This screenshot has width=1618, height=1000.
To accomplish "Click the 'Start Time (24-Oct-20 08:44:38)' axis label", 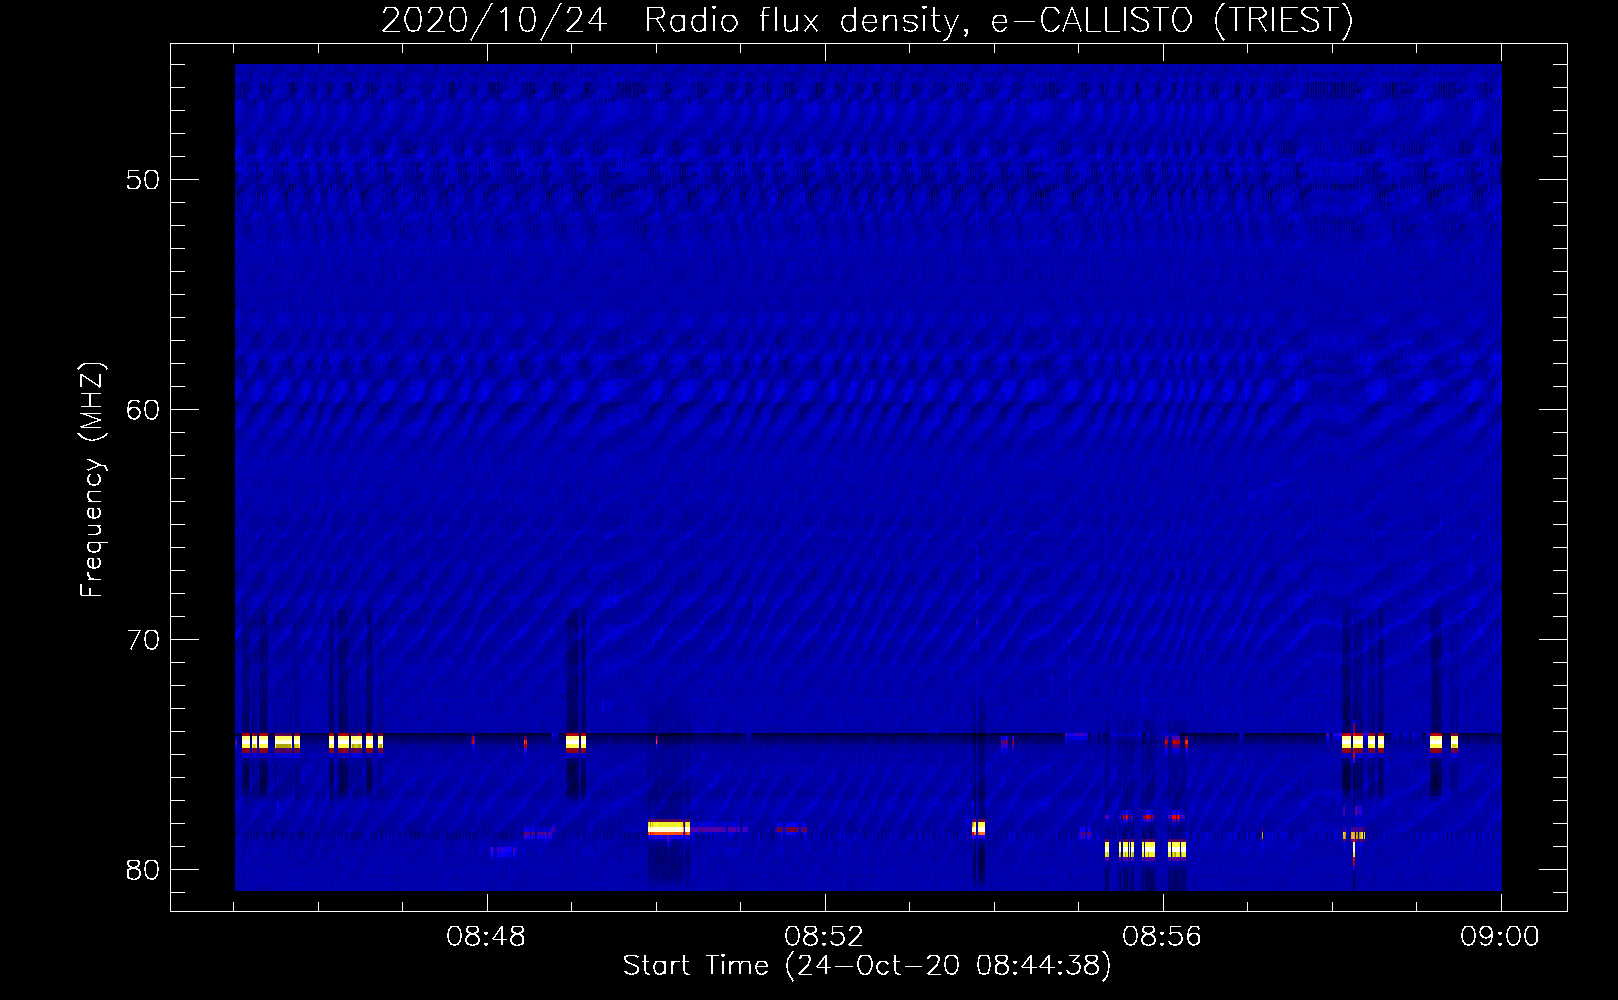I will click(867, 966).
